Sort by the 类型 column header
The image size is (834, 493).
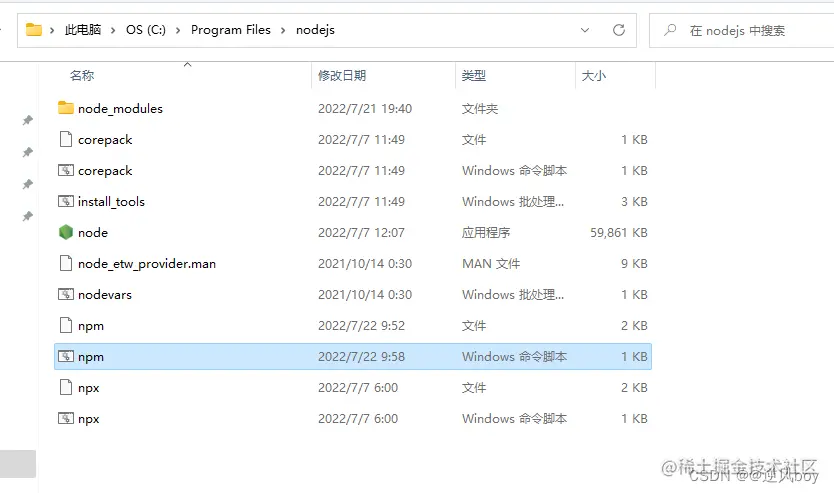473,76
